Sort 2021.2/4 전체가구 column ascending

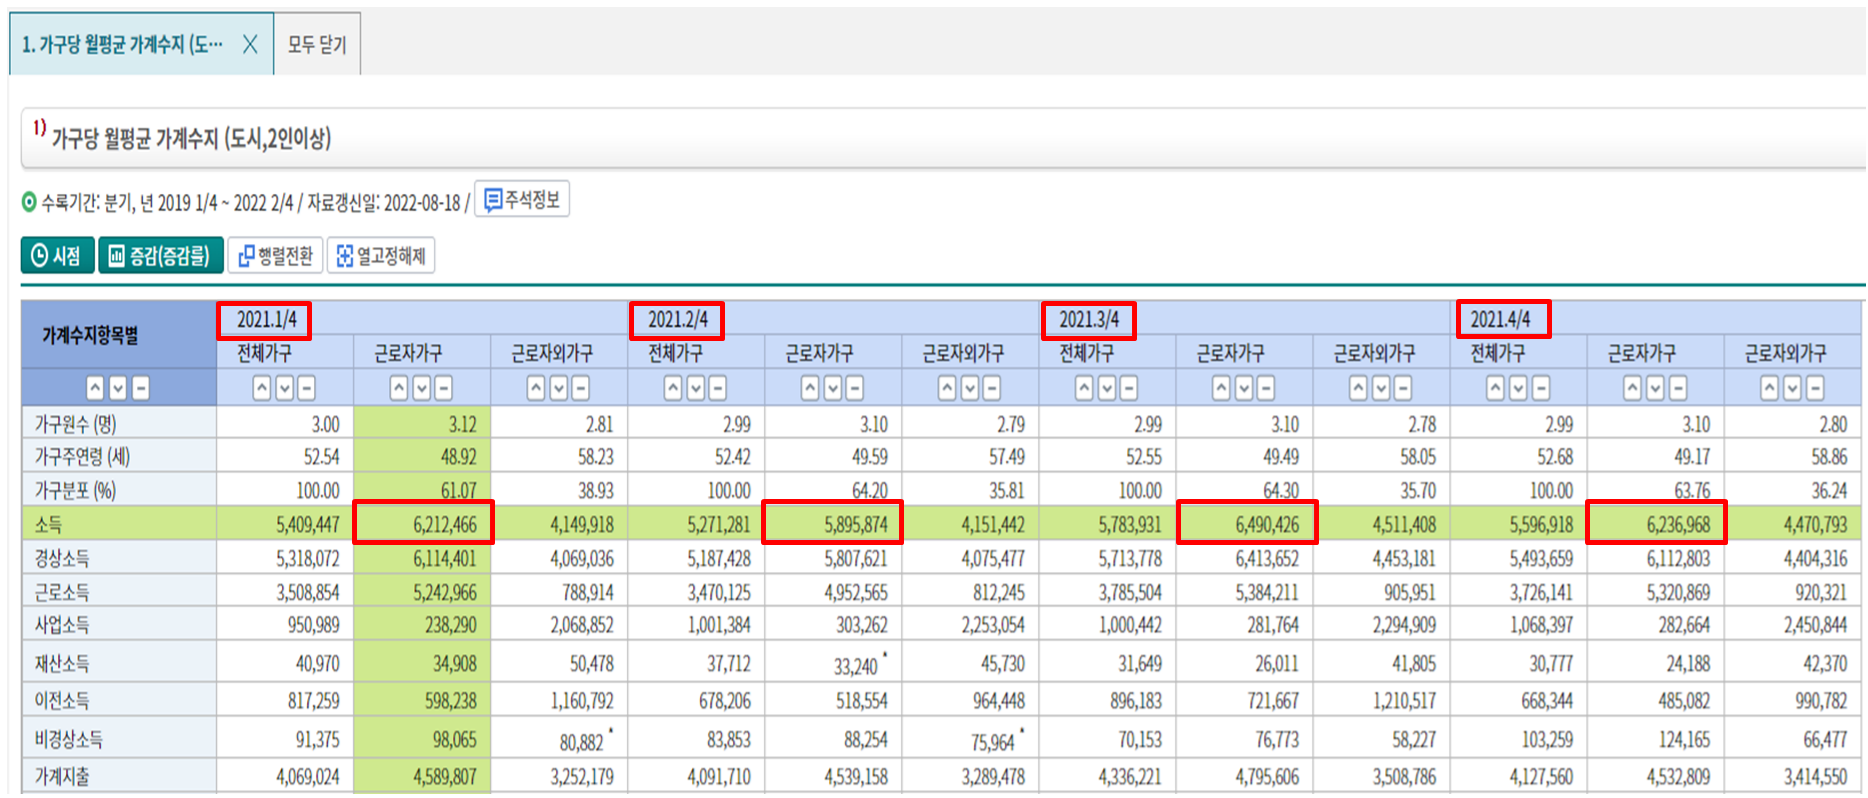(x=673, y=388)
